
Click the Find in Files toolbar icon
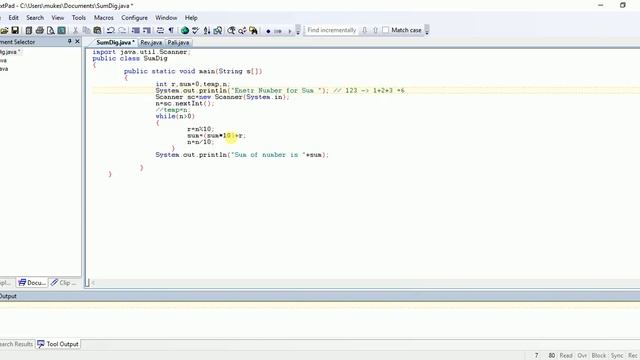[253, 30]
